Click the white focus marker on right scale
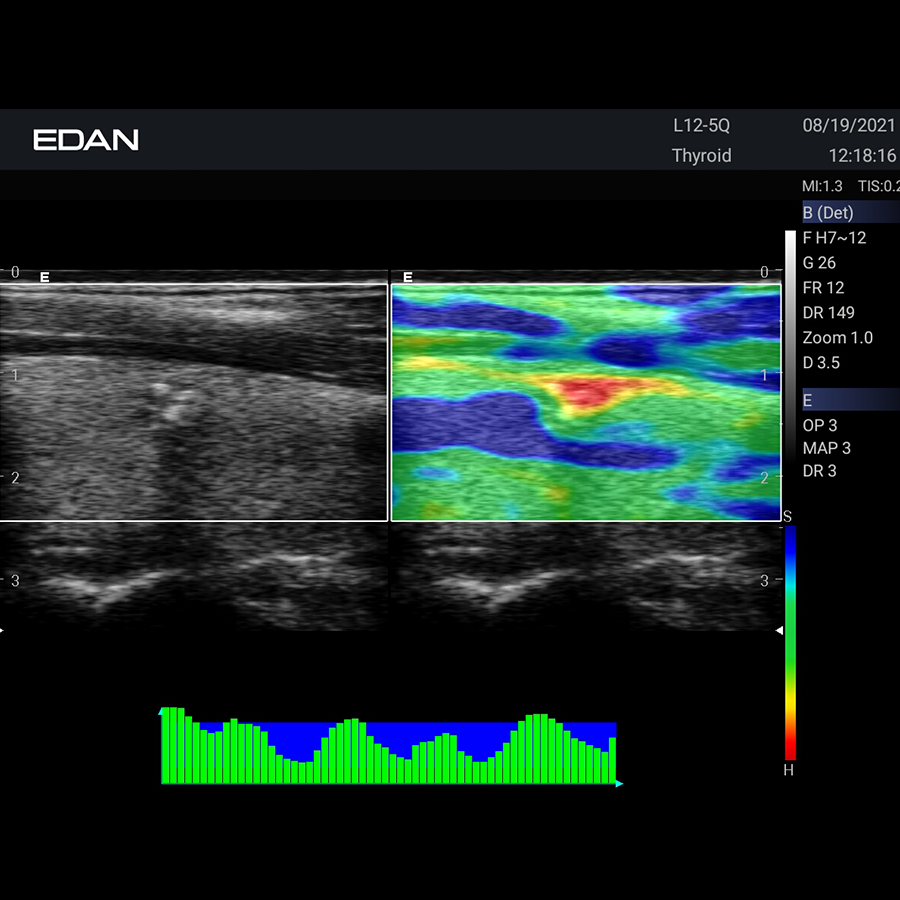Screen dimensions: 900x900 pos(779,631)
